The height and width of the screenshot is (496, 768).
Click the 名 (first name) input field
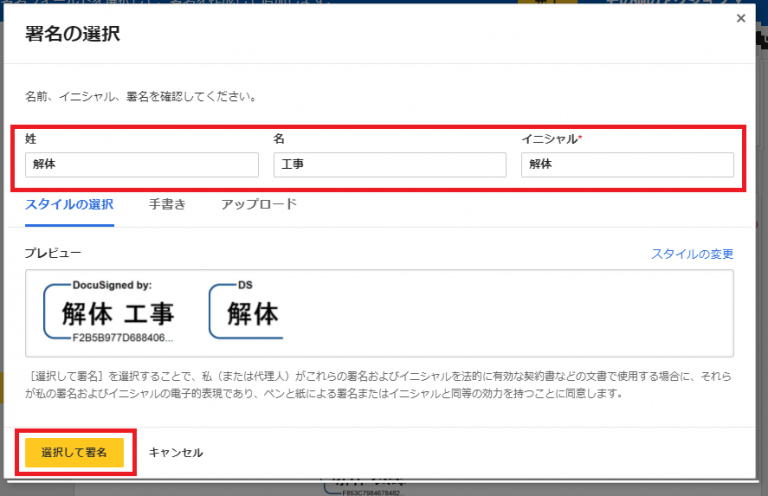[389, 164]
